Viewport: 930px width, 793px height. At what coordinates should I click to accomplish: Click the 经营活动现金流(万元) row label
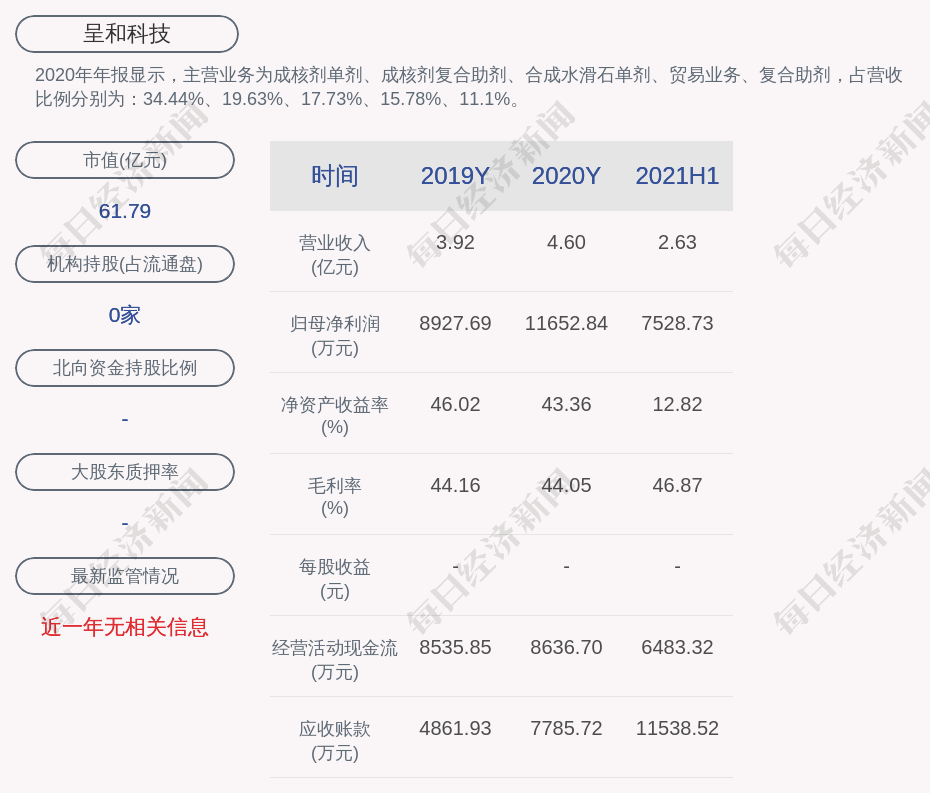pos(335,660)
